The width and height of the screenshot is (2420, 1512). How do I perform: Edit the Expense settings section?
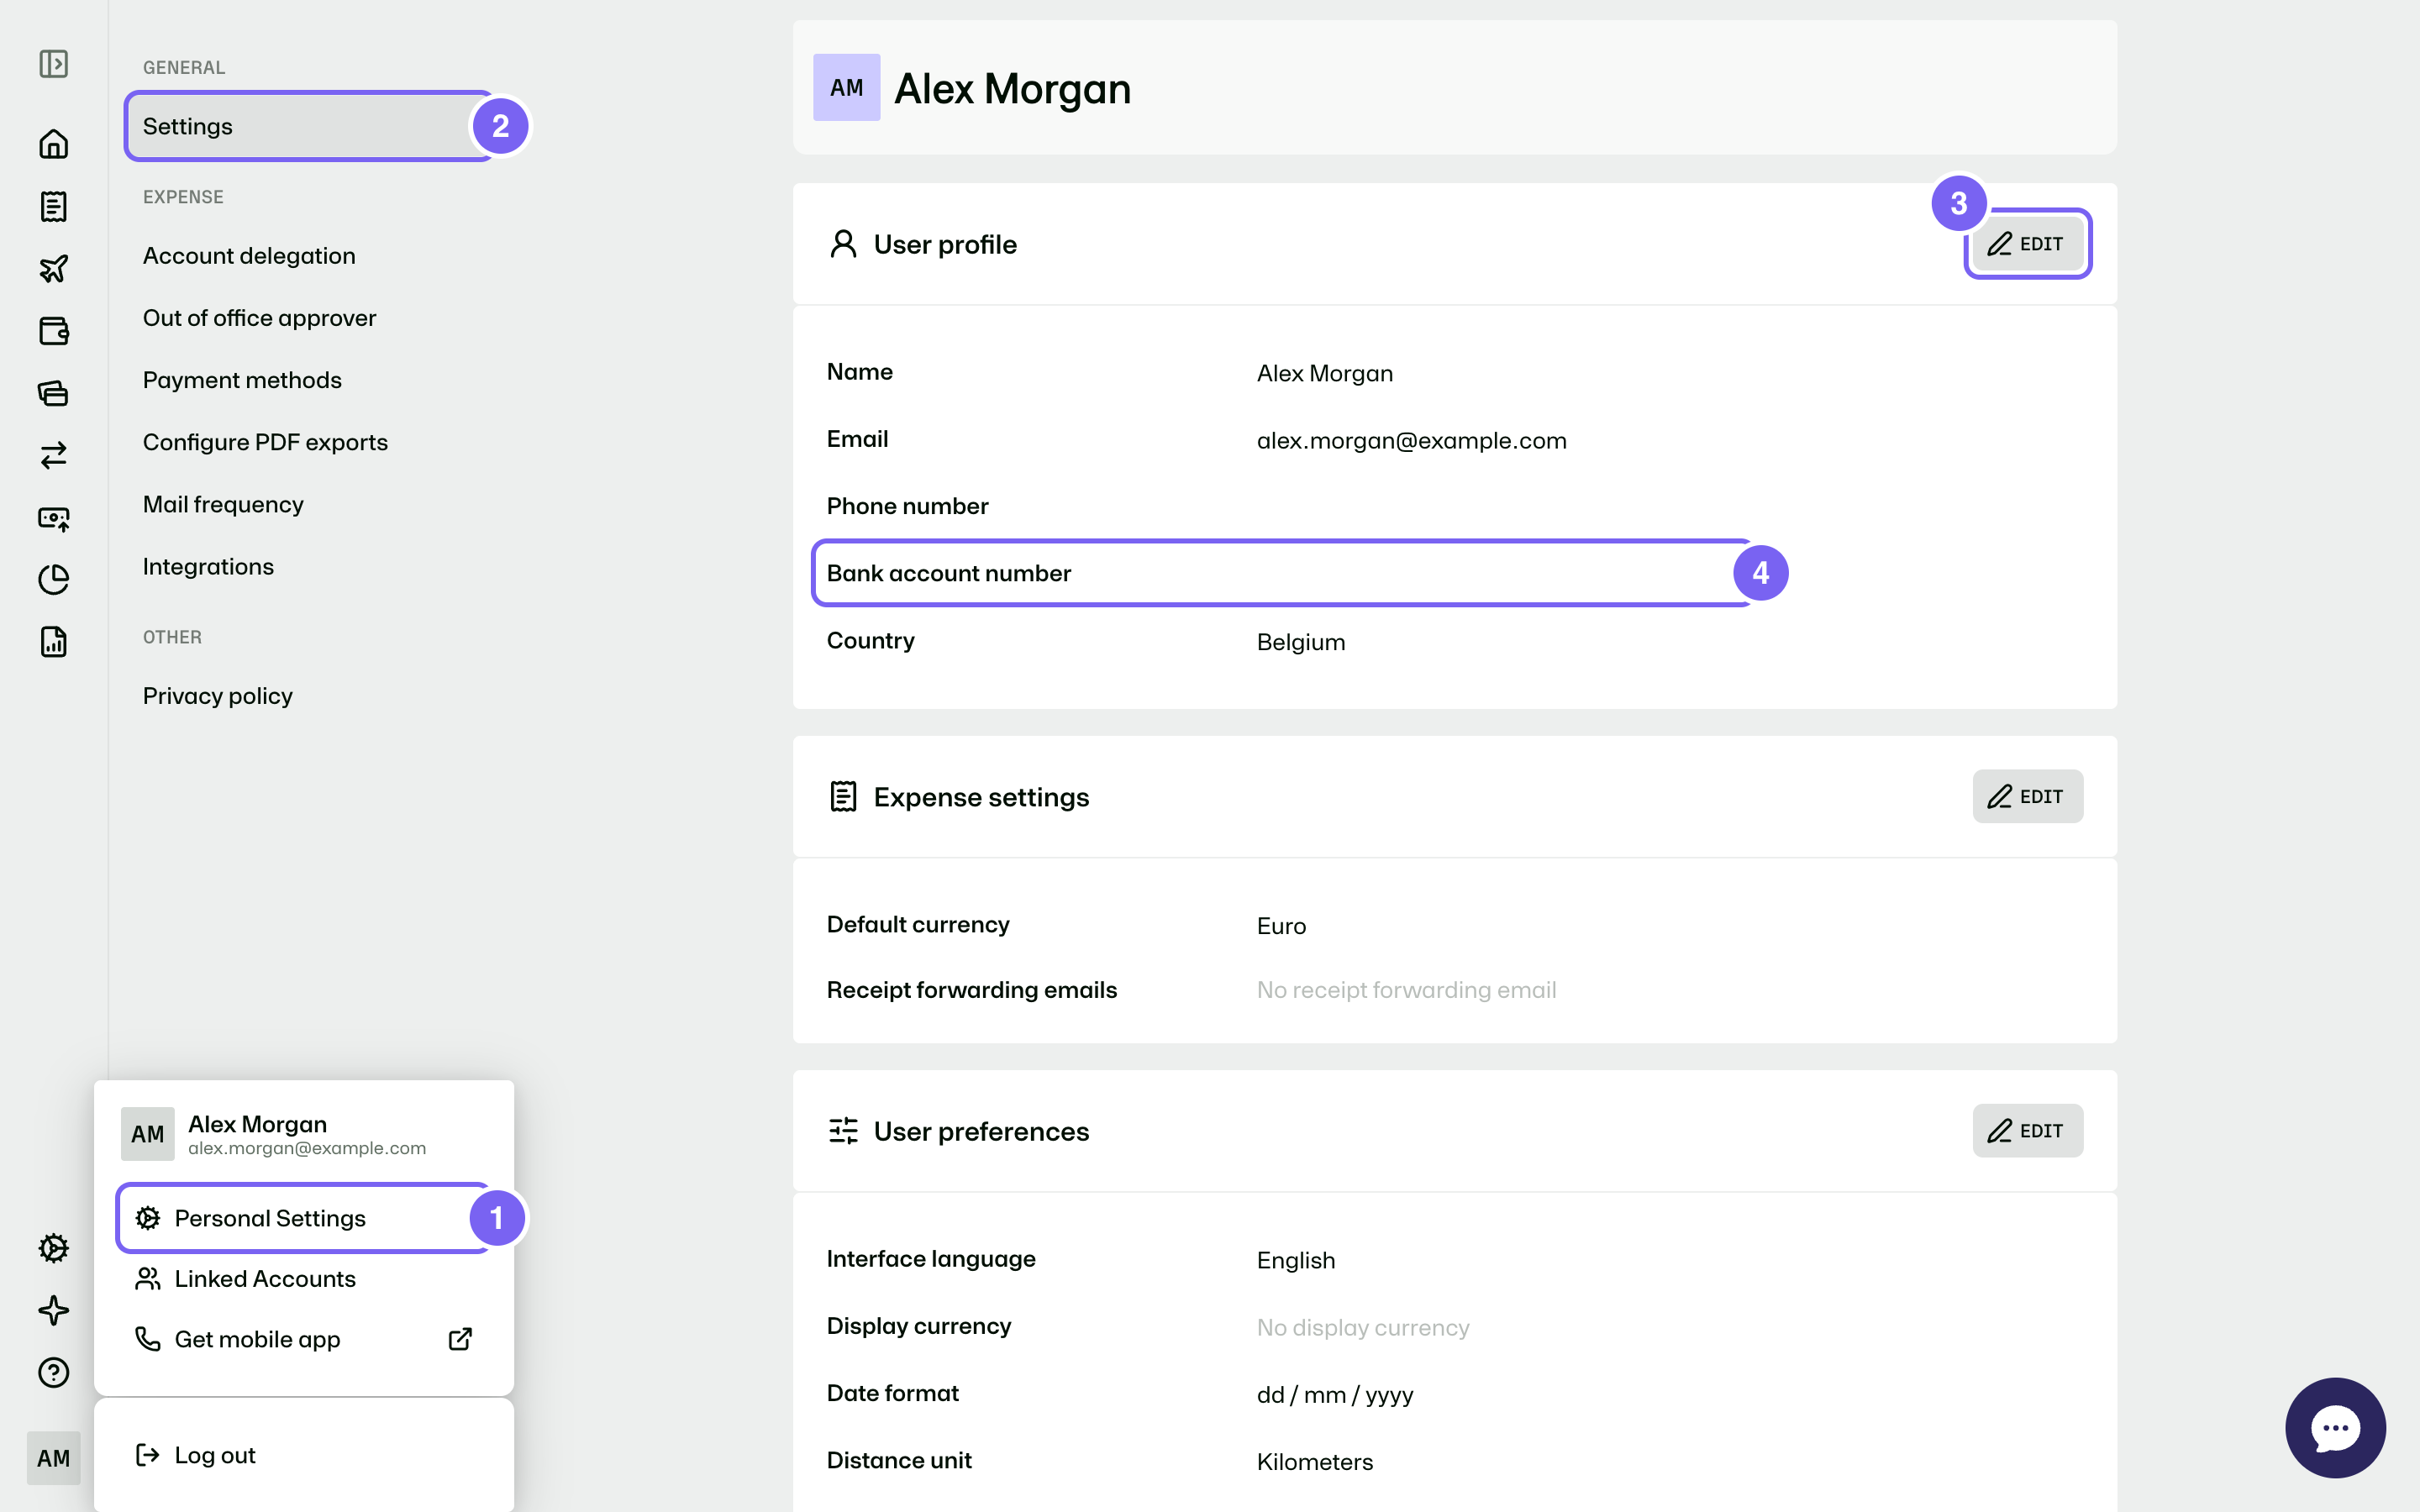pyautogui.click(x=2027, y=796)
